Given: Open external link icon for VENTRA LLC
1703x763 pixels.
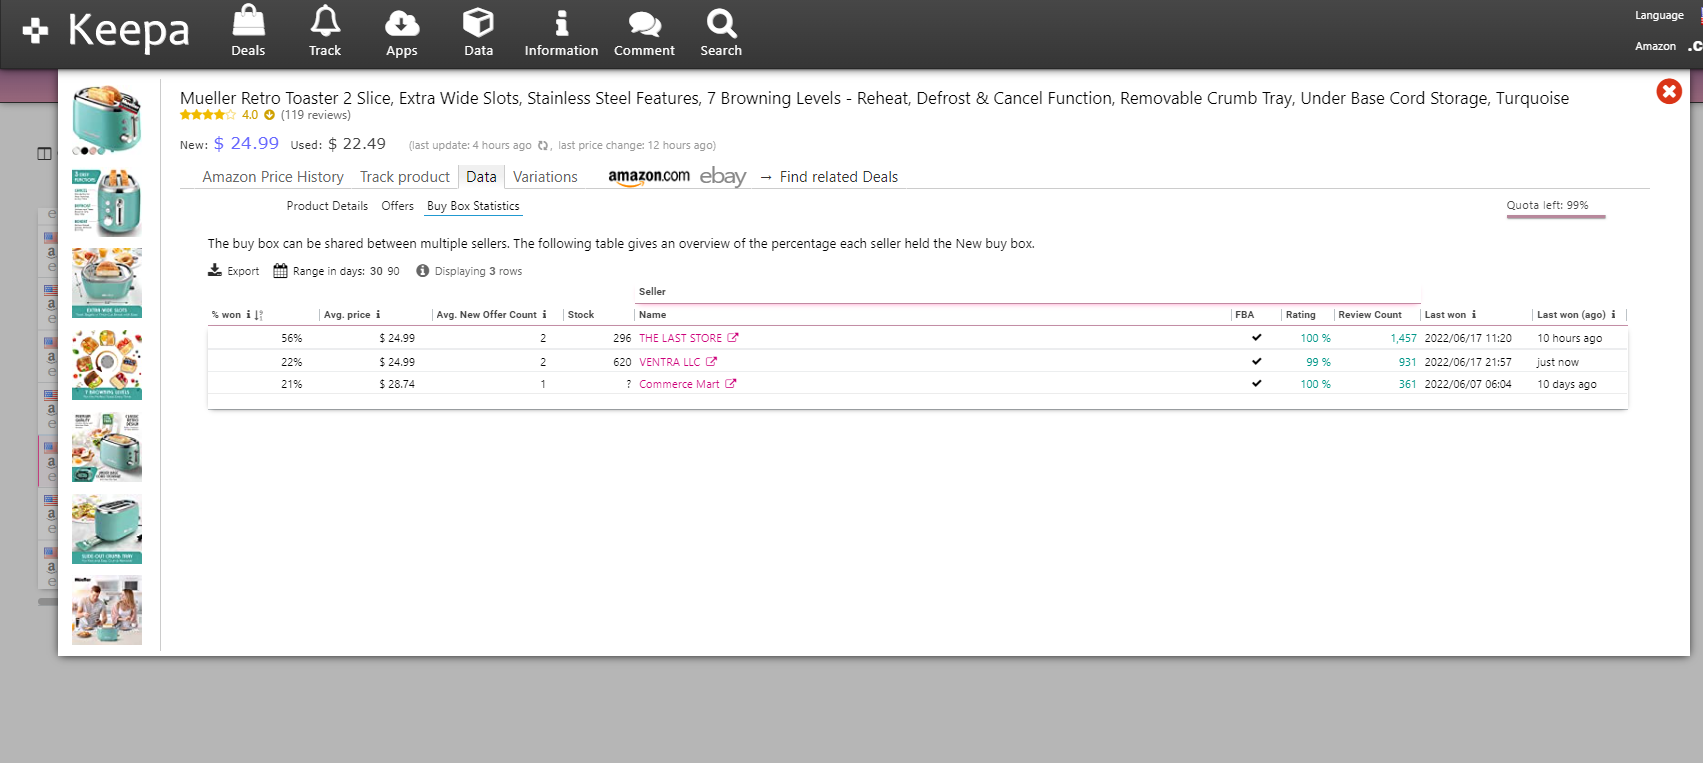Looking at the screenshot, I should (711, 362).
